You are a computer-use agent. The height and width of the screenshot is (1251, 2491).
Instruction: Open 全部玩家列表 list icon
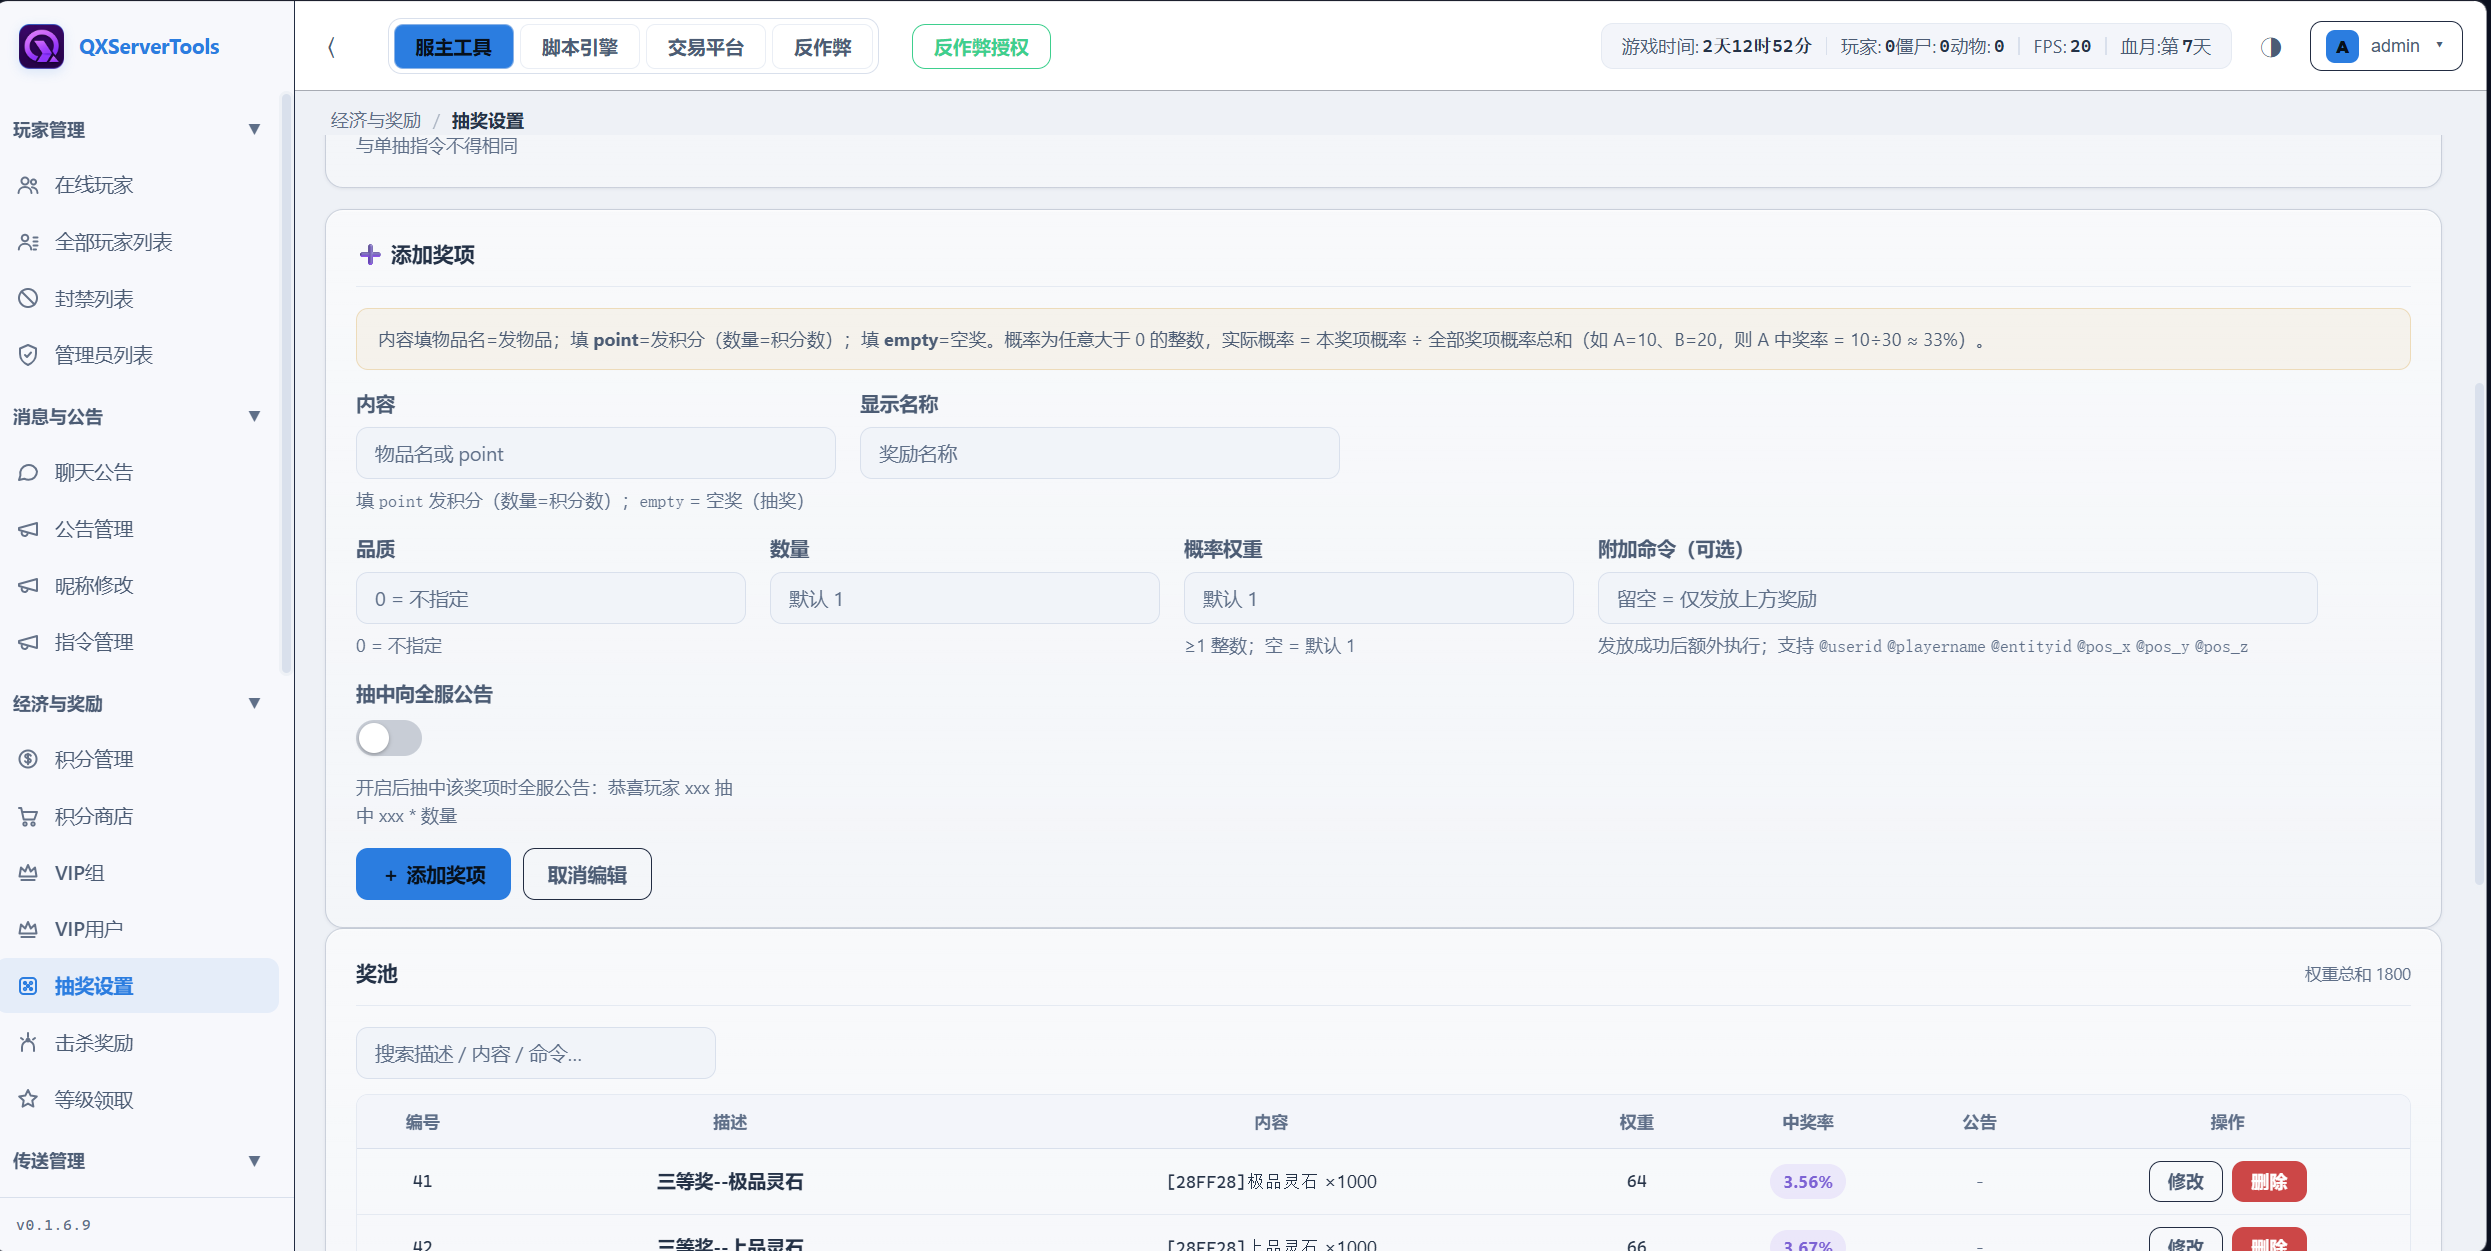pyautogui.click(x=28, y=242)
